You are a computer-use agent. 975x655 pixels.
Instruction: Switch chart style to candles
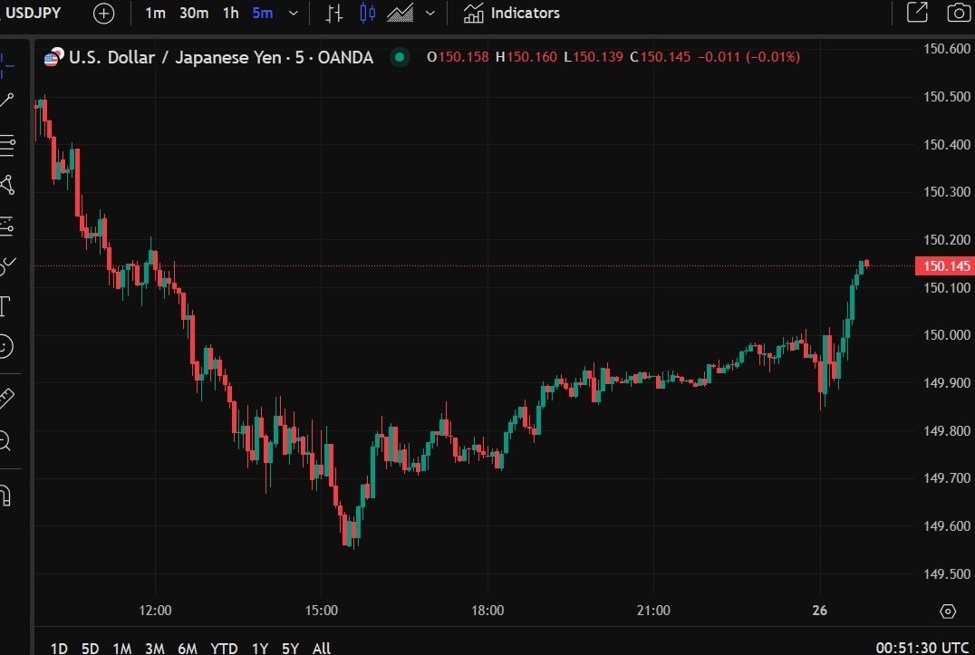point(367,13)
